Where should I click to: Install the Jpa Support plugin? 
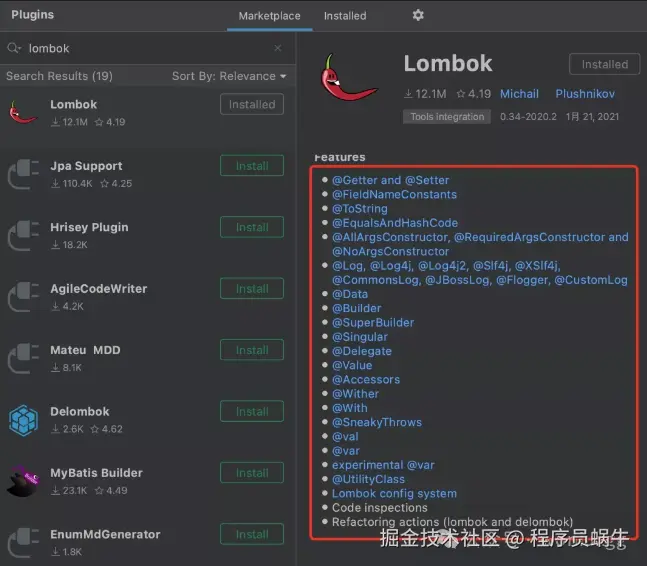pyautogui.click(x=252, y=166)
